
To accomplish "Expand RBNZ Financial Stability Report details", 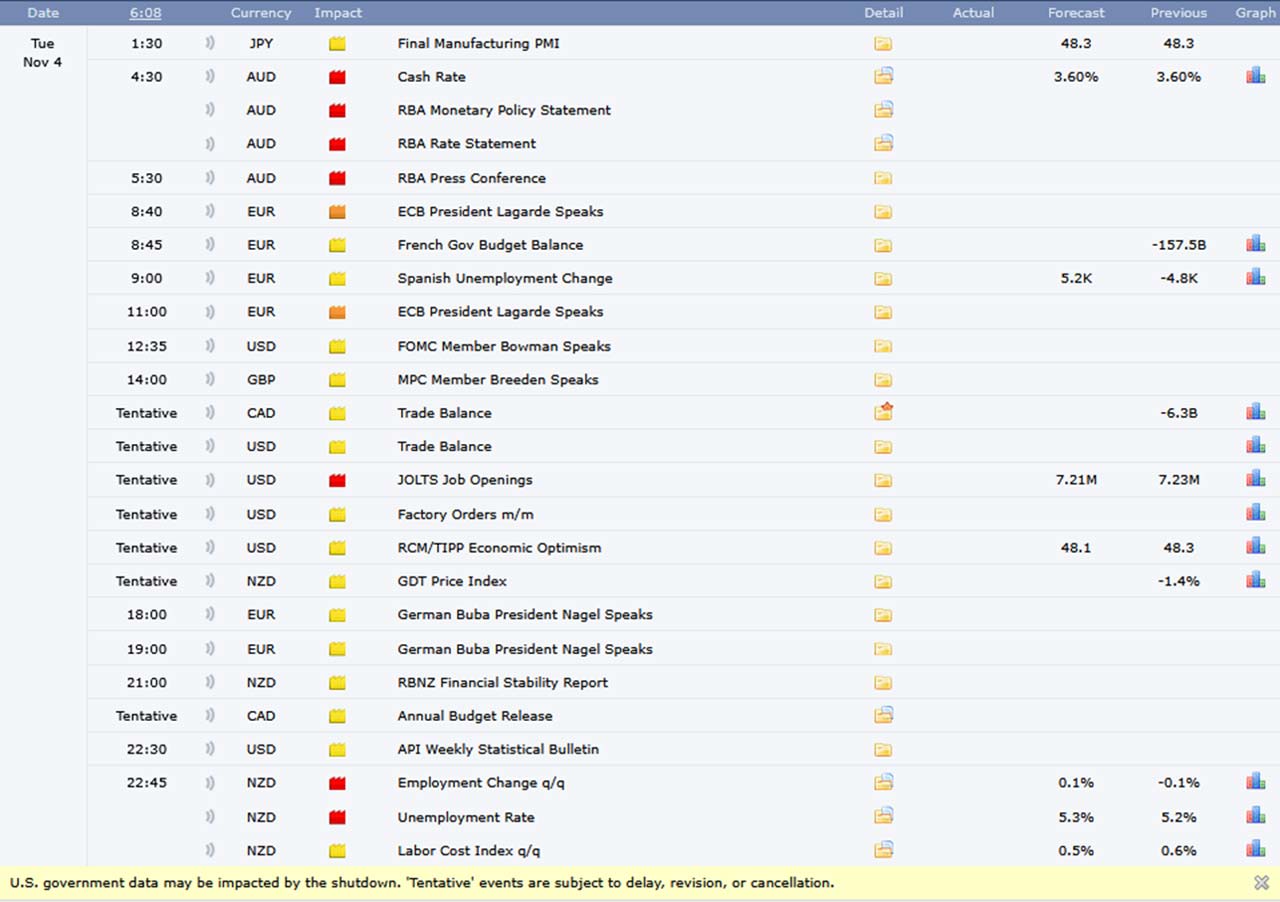I will point(883,682).
